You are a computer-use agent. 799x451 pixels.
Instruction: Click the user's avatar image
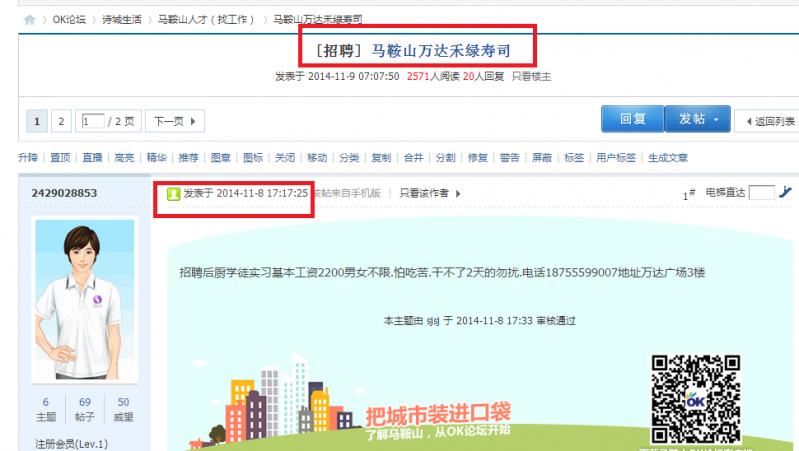point(85,300)
